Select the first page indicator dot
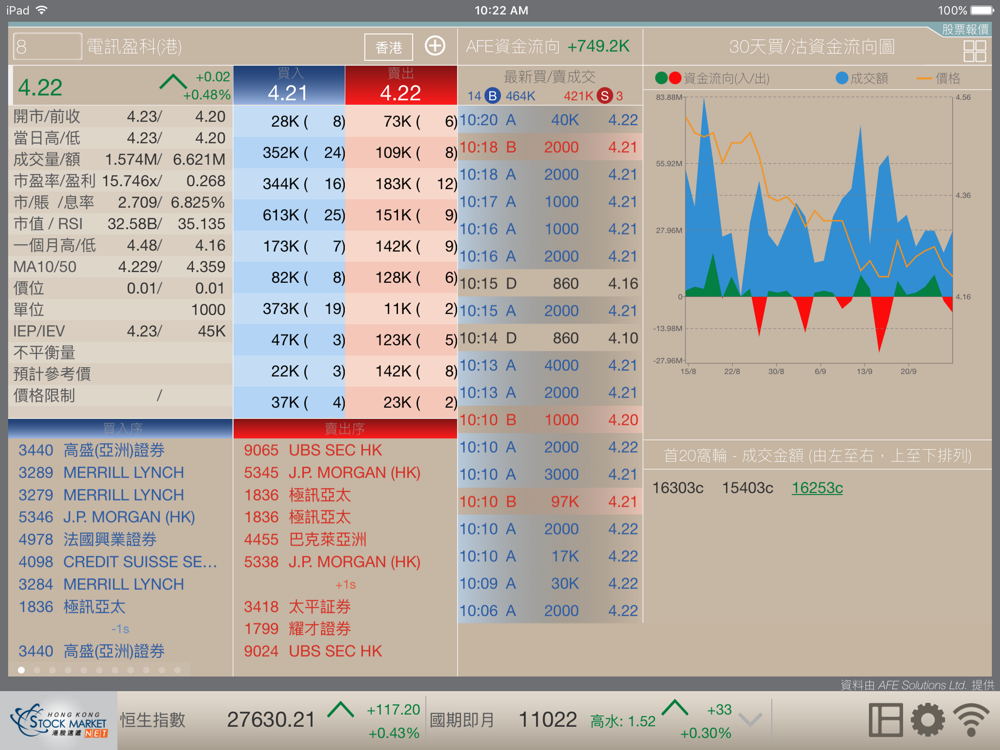 click(21, 670)
